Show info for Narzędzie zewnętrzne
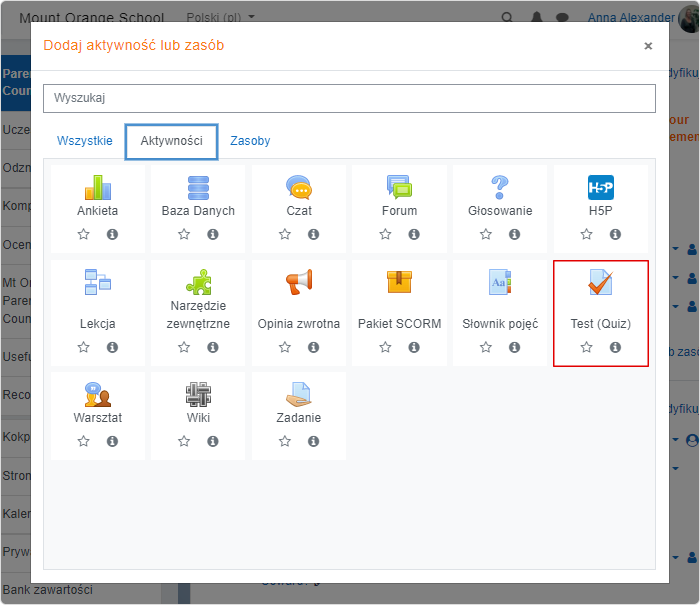Image resolution: width=700 pixels, height=605 pixels. tap(212, 347)
